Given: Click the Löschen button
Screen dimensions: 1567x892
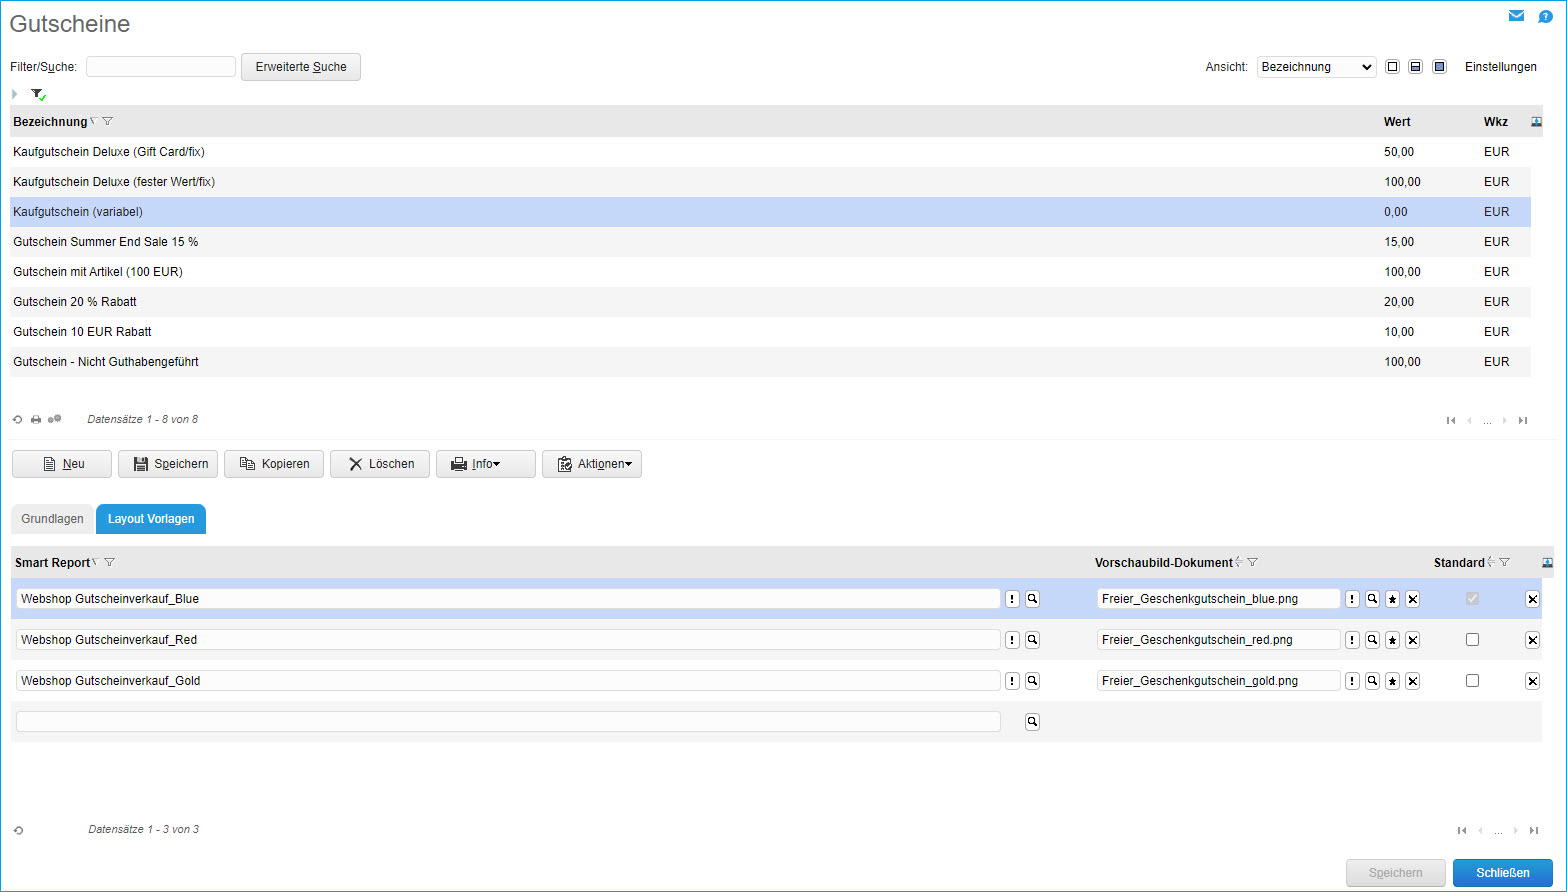Looking at the screenshot, I should coord(380,464).
